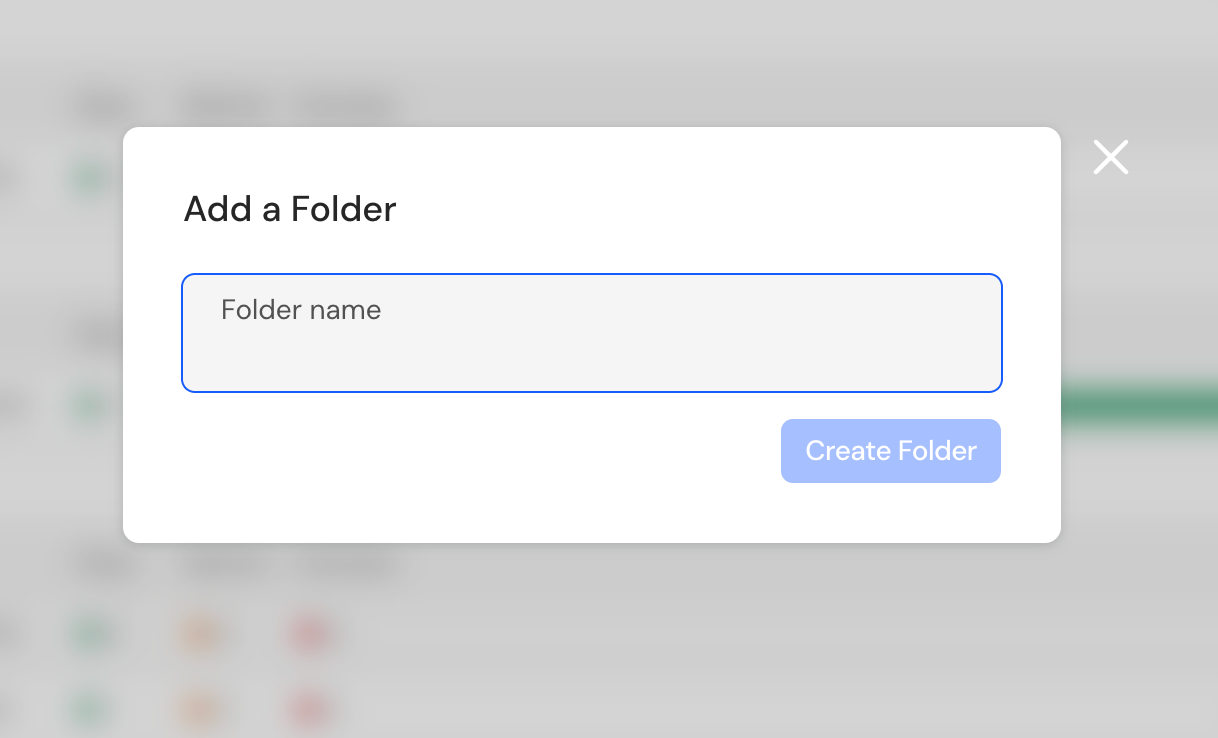
Task: Click the green dot in the second blurred row
Action: pos(90,406)
